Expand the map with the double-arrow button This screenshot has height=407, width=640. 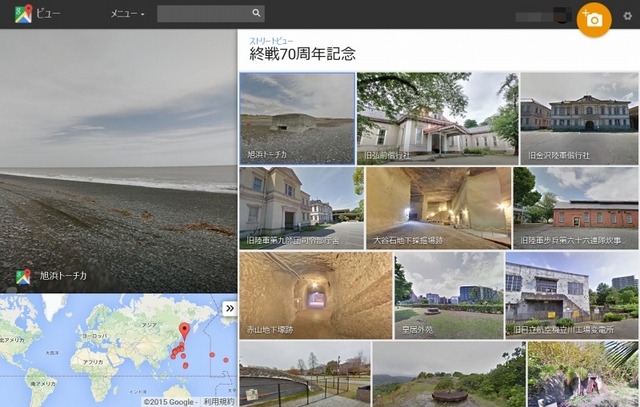229,308
